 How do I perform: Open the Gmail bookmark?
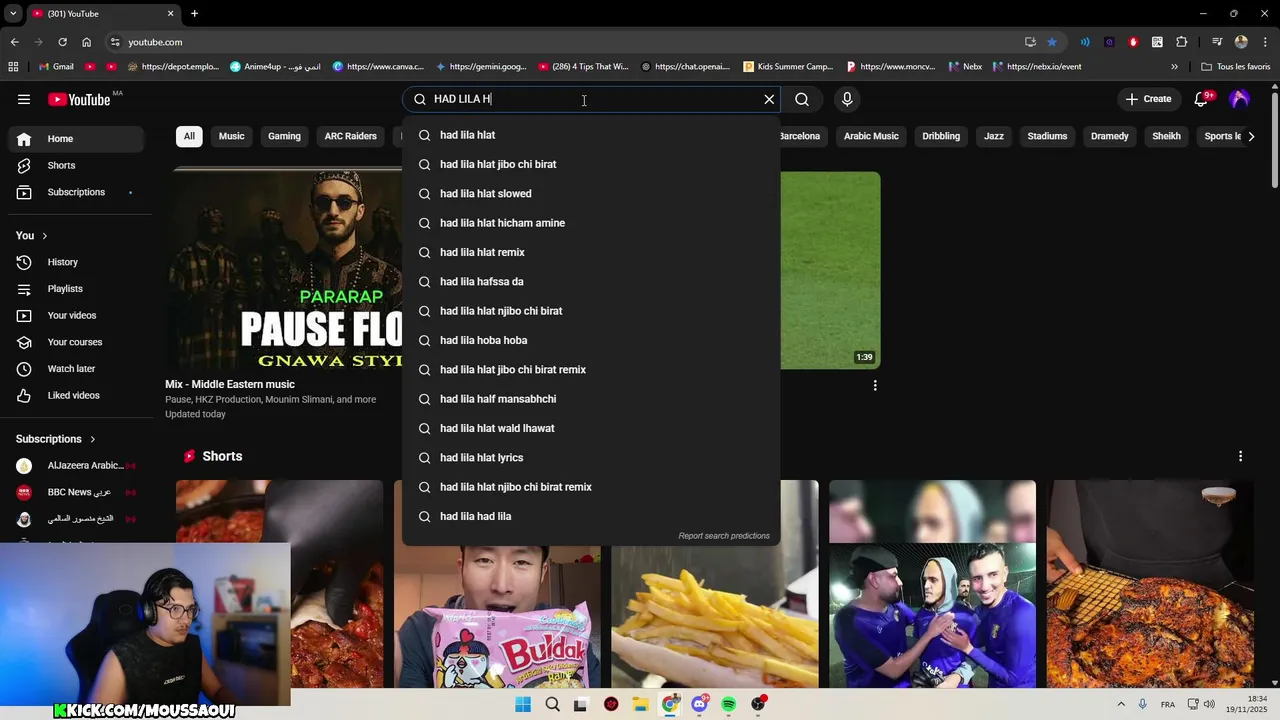coord(56,67)
